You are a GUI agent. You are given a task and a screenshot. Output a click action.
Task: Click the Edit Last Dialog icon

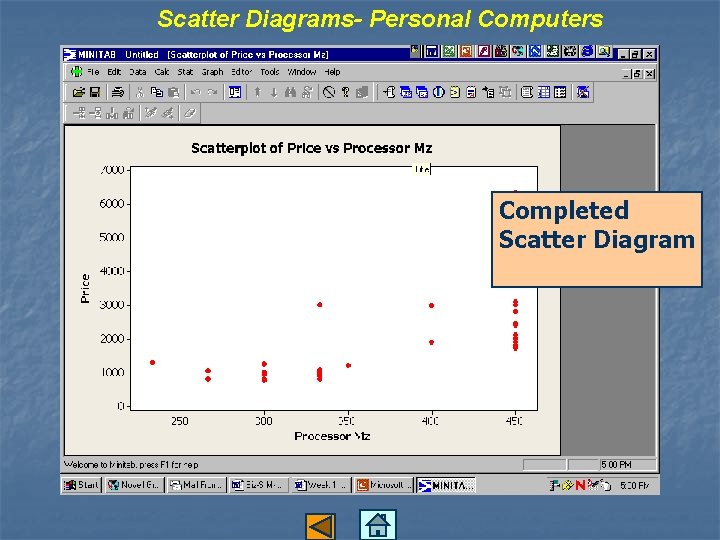click(235, 92)
